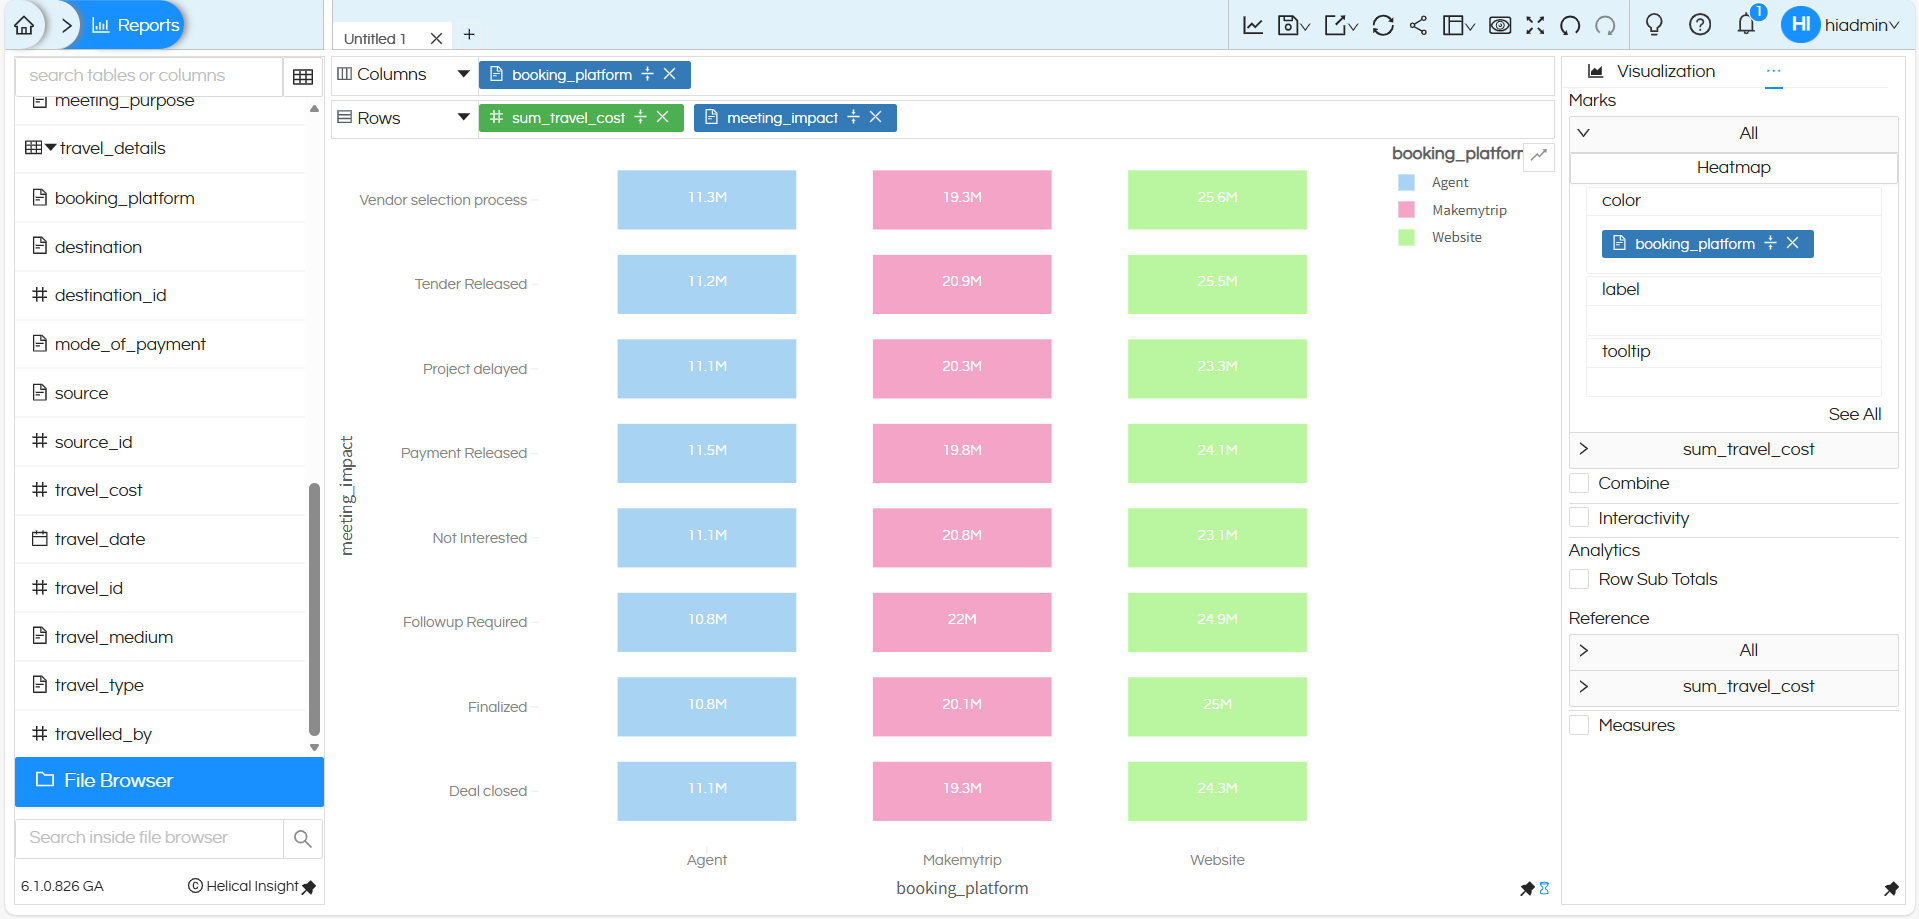The image size is (1919, 919).
Task: Collapse the All section under Marks
Action: 1584,132
